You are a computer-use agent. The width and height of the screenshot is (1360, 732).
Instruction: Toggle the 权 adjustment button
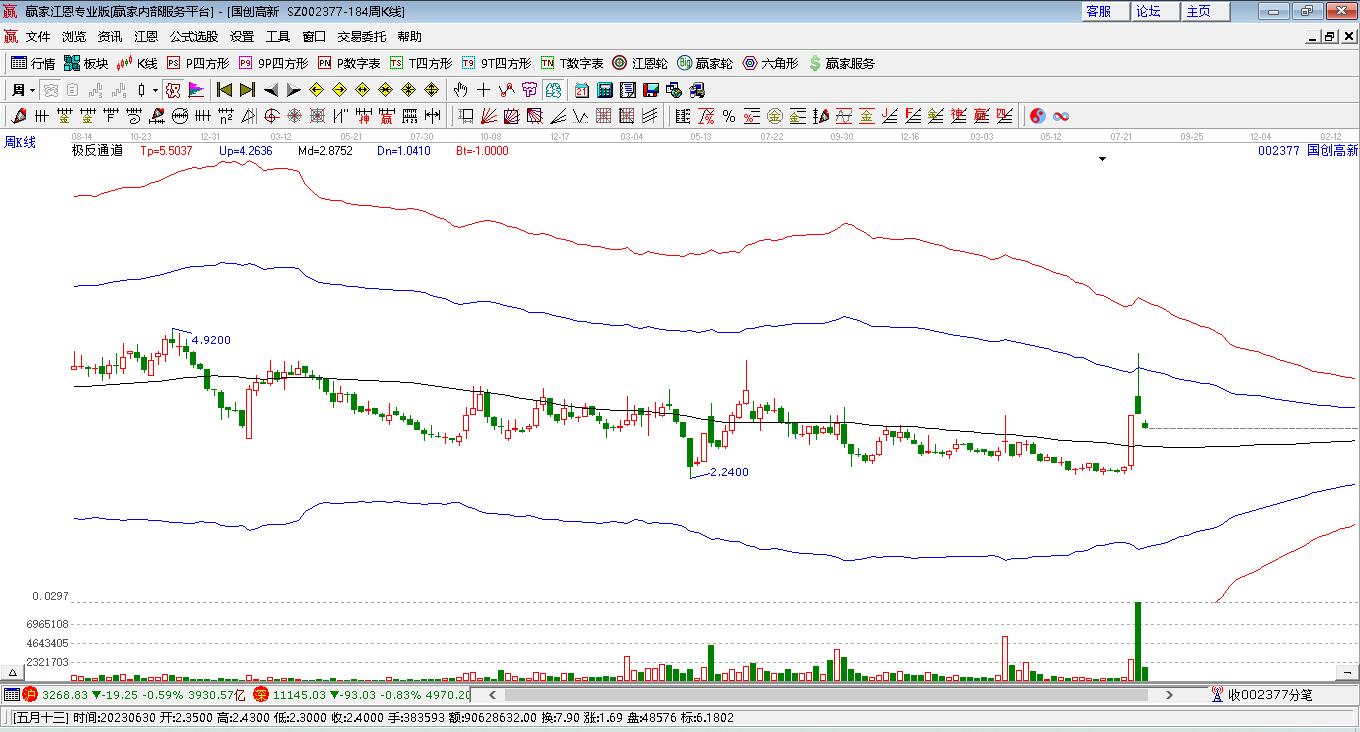point(172,90)
